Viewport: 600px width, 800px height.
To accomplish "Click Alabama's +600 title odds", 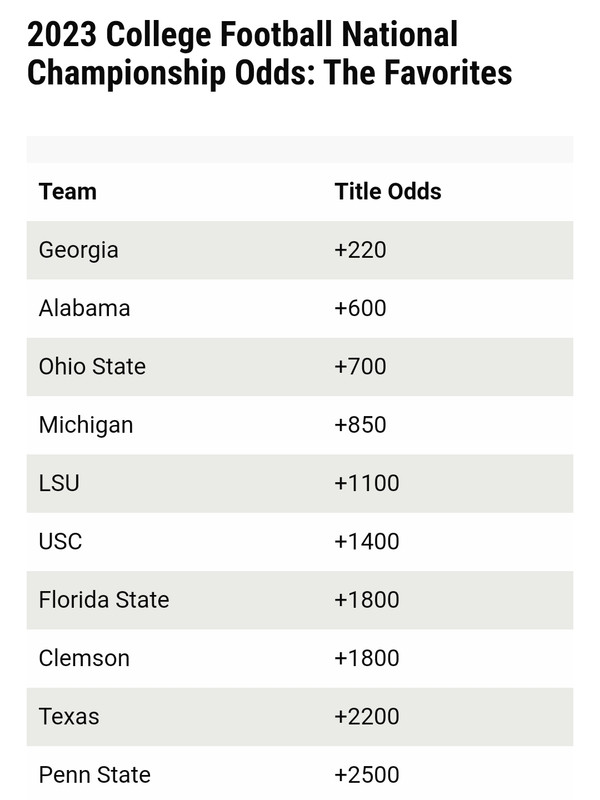I will coord(360,308).
